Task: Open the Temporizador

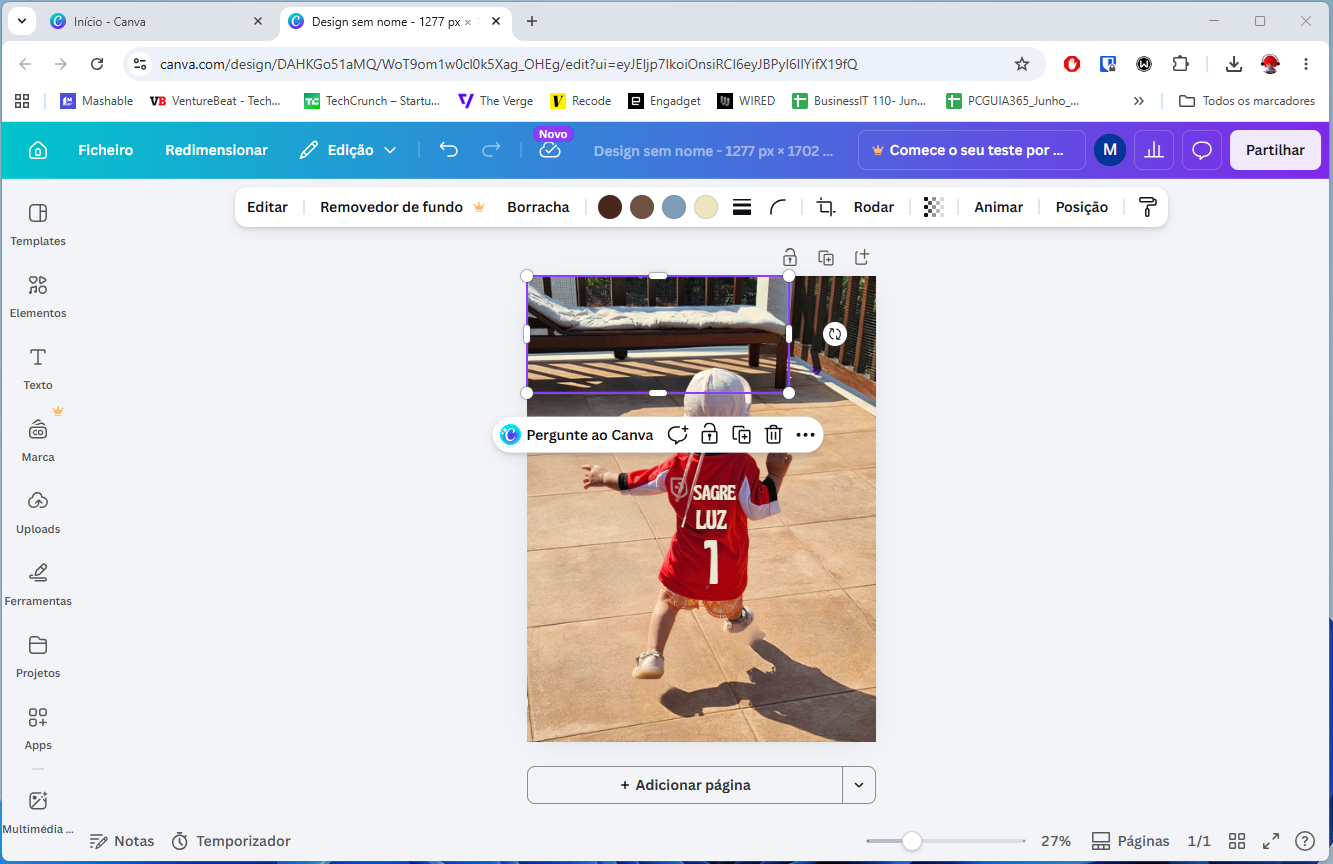Action: pyautogui.click(x=231, y=841)
